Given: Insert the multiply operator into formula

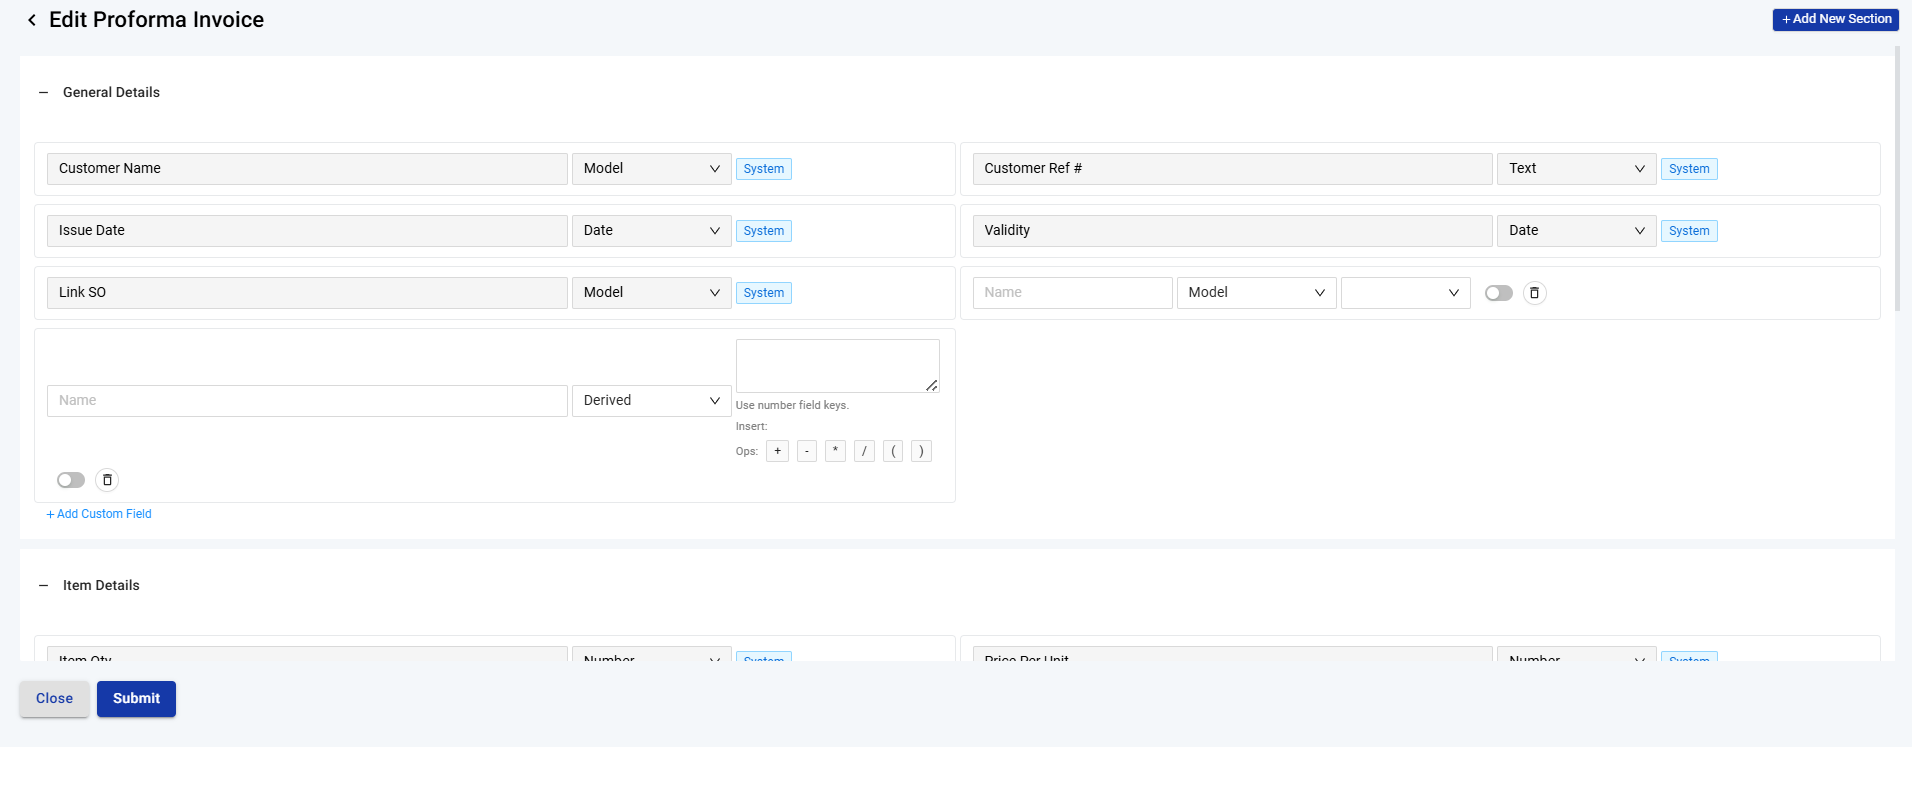Looking at the screenshot, I should click(x=835, y=451).
